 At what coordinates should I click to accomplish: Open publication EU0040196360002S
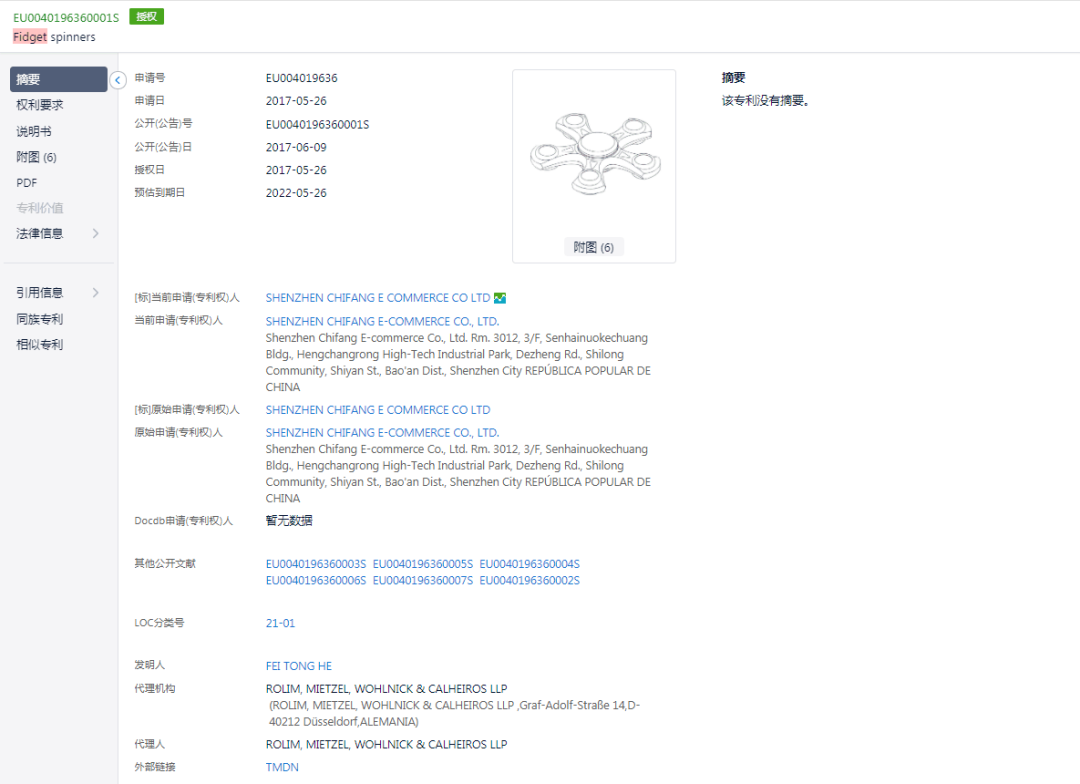(528, 579)
